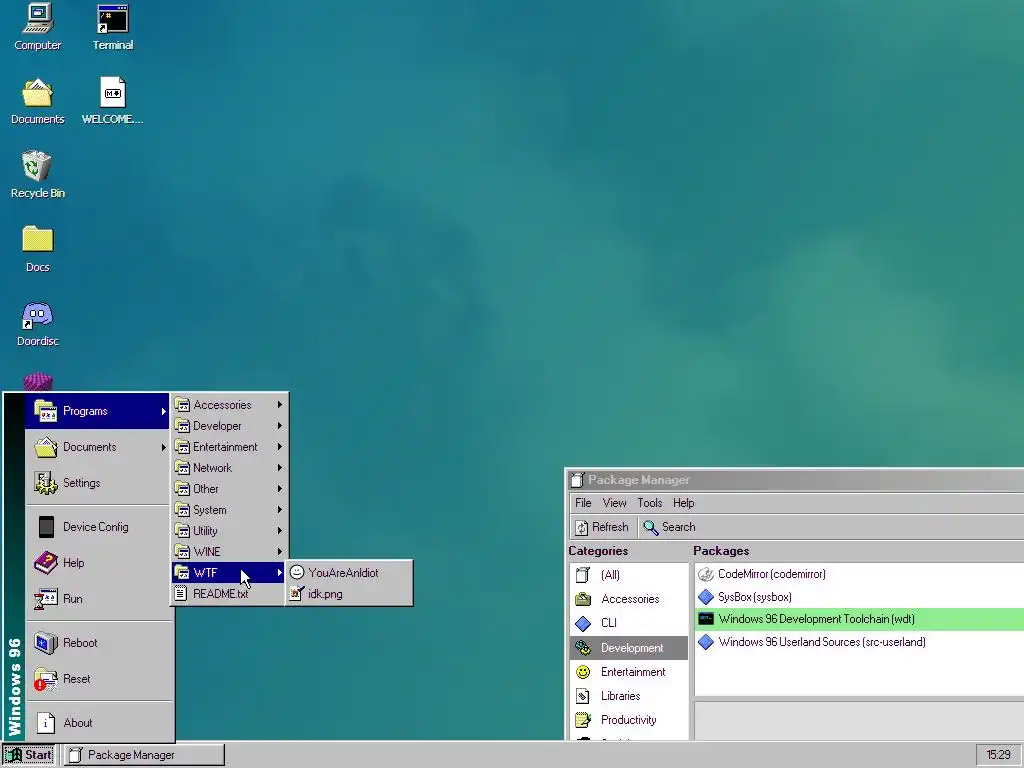Select the (All) category
The image size is (1024, 768).
pyautogui.click(x=628, y=575)
